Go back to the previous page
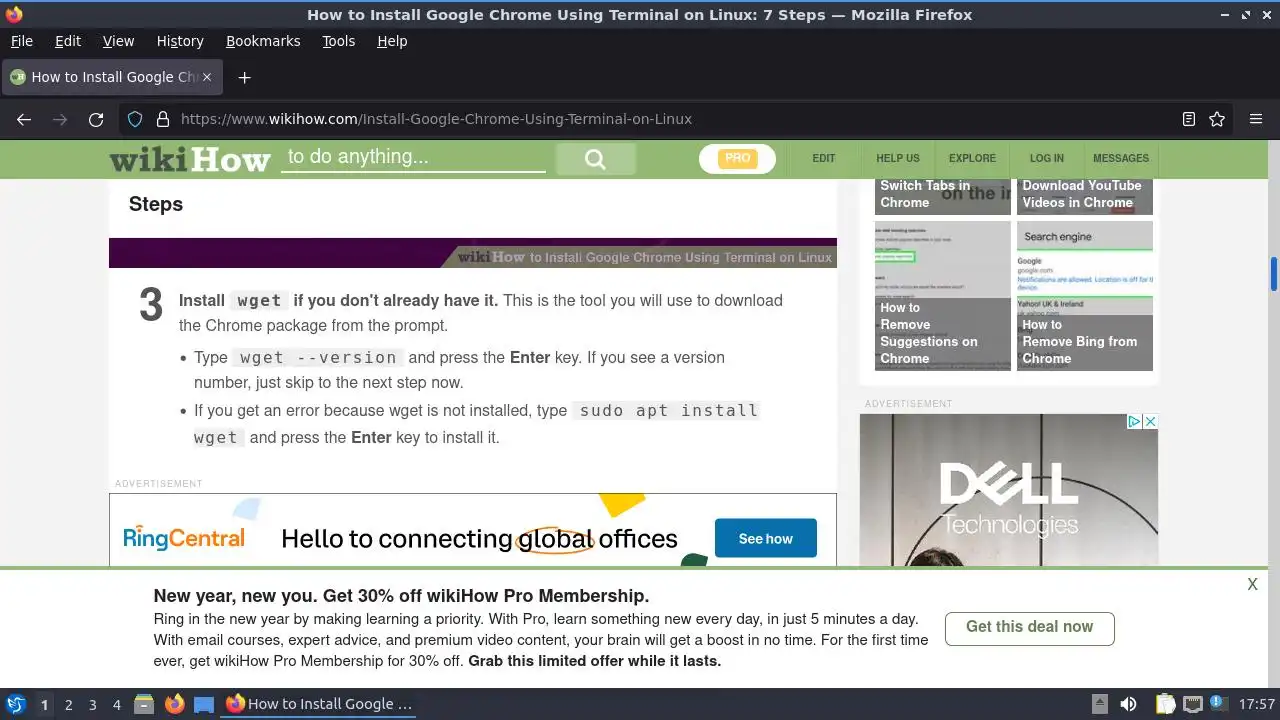This screenshot has width=1280, height=720. [x=24, y=119]
